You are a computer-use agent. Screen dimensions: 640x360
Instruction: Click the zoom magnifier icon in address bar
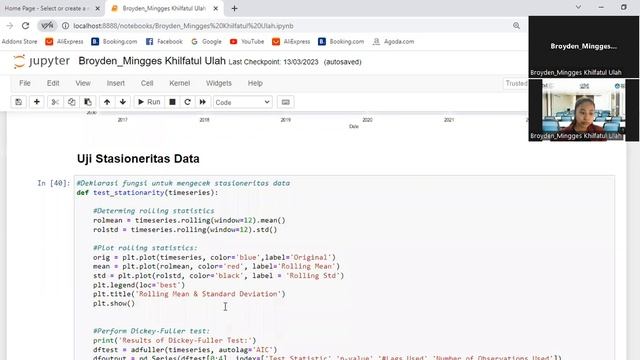tap(516, 26)
